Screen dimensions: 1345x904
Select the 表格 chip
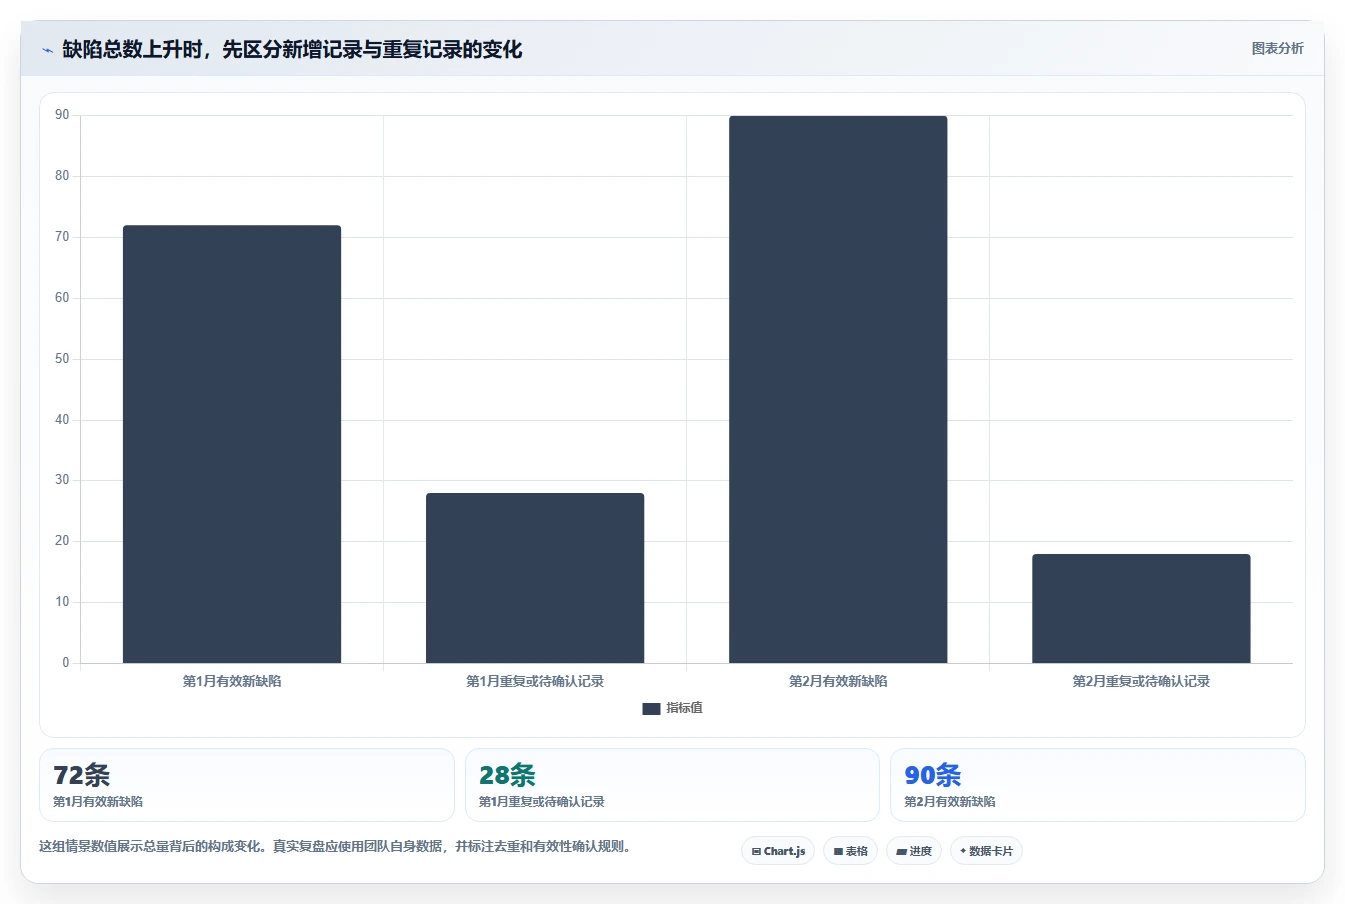[850, 851]
